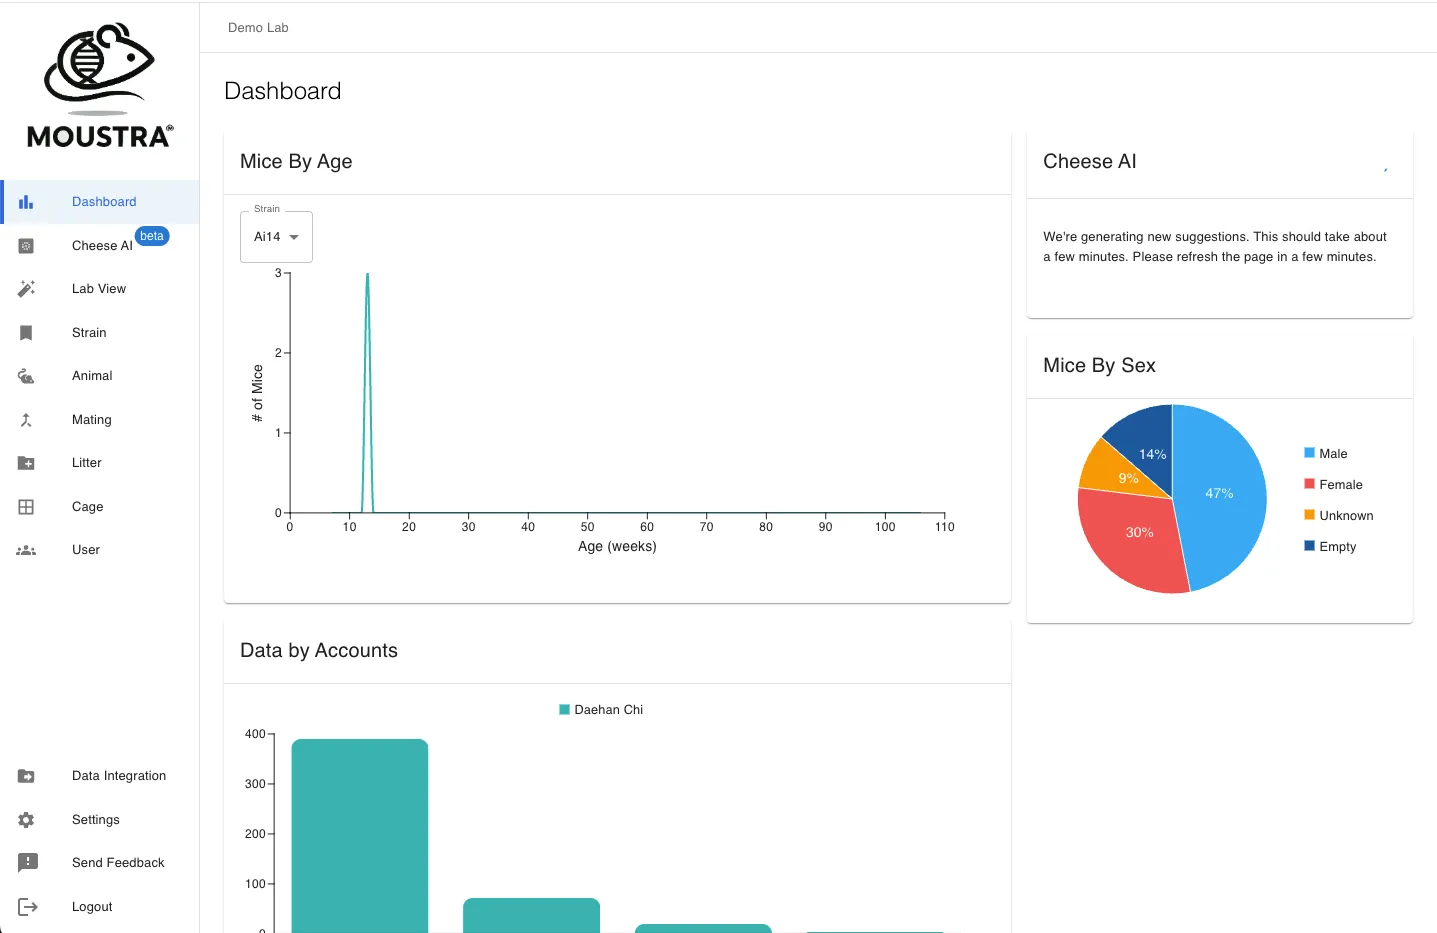
Task: Click the Lab View wand icon
Action: click(26, 288)
